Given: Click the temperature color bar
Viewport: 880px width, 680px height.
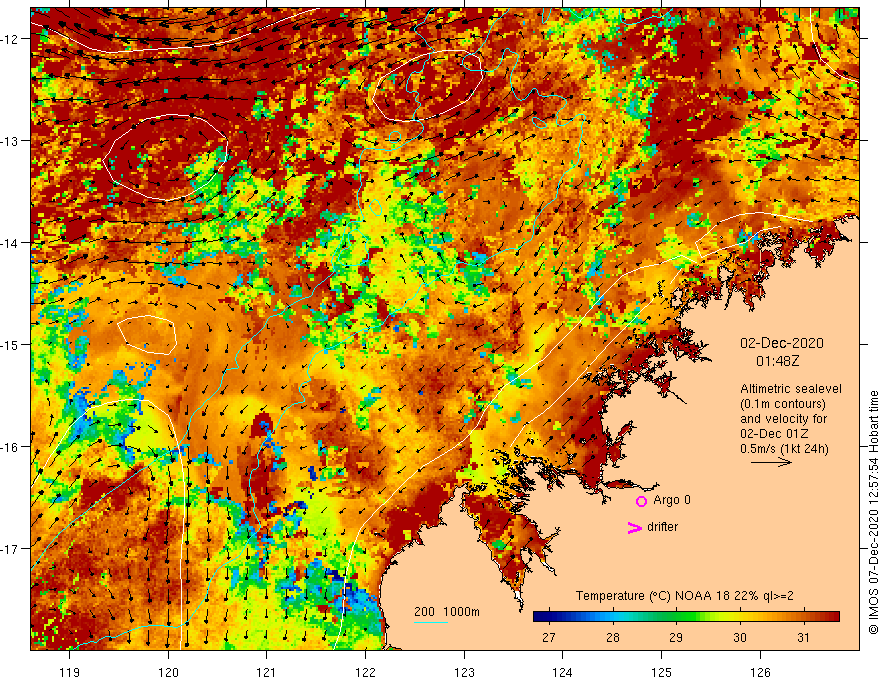Looking at the screenshot, I should (686, 617).
